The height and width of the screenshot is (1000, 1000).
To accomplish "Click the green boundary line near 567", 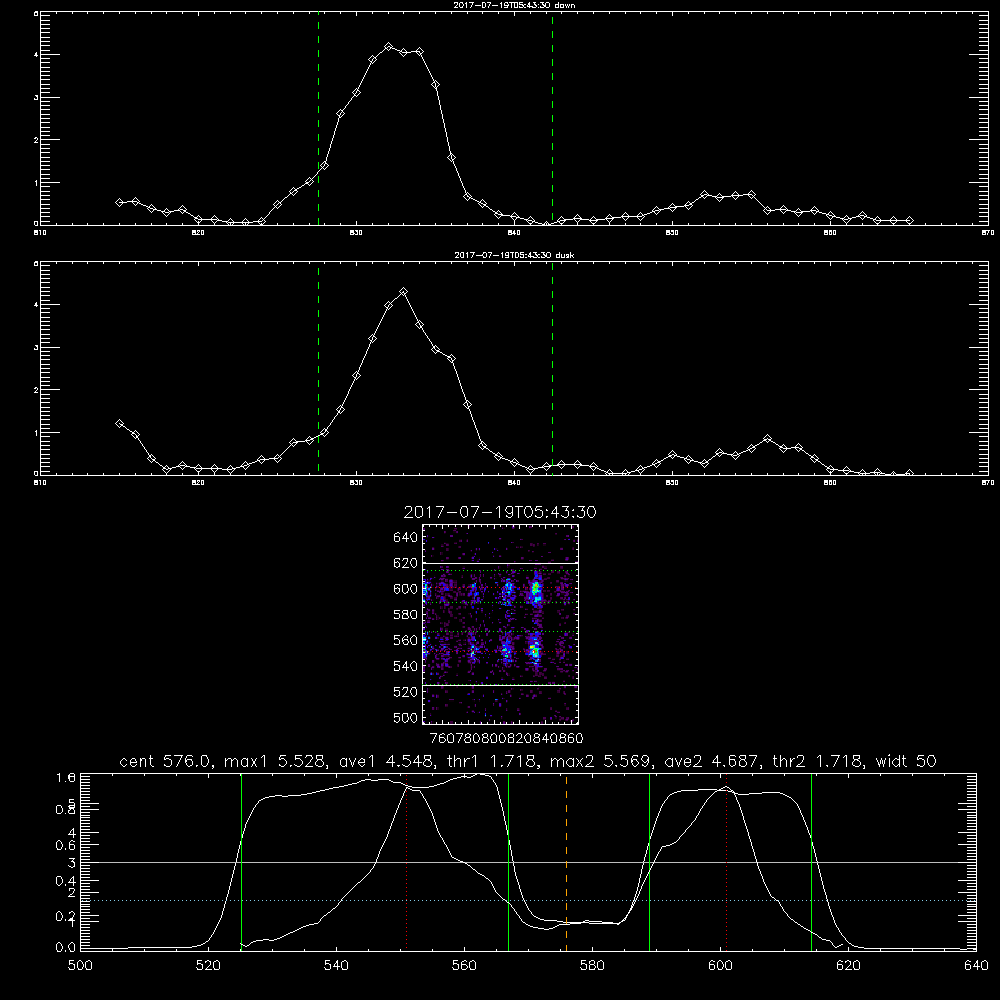I will [x=508, y=862].
